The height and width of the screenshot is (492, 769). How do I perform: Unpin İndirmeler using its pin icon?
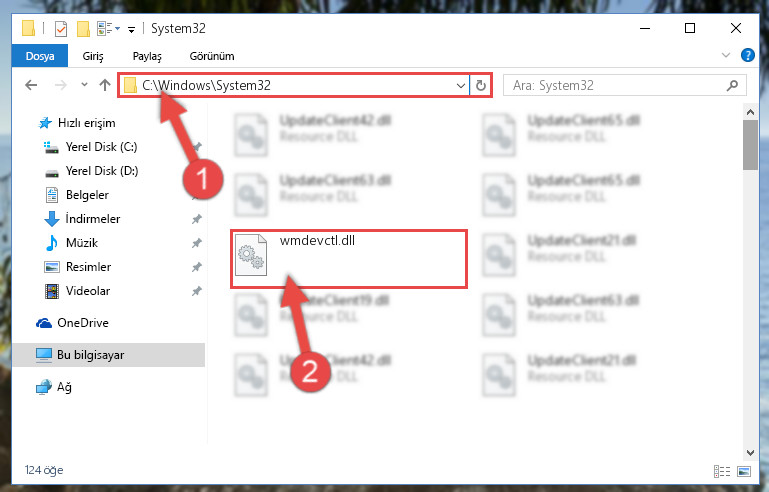[197, 219]
